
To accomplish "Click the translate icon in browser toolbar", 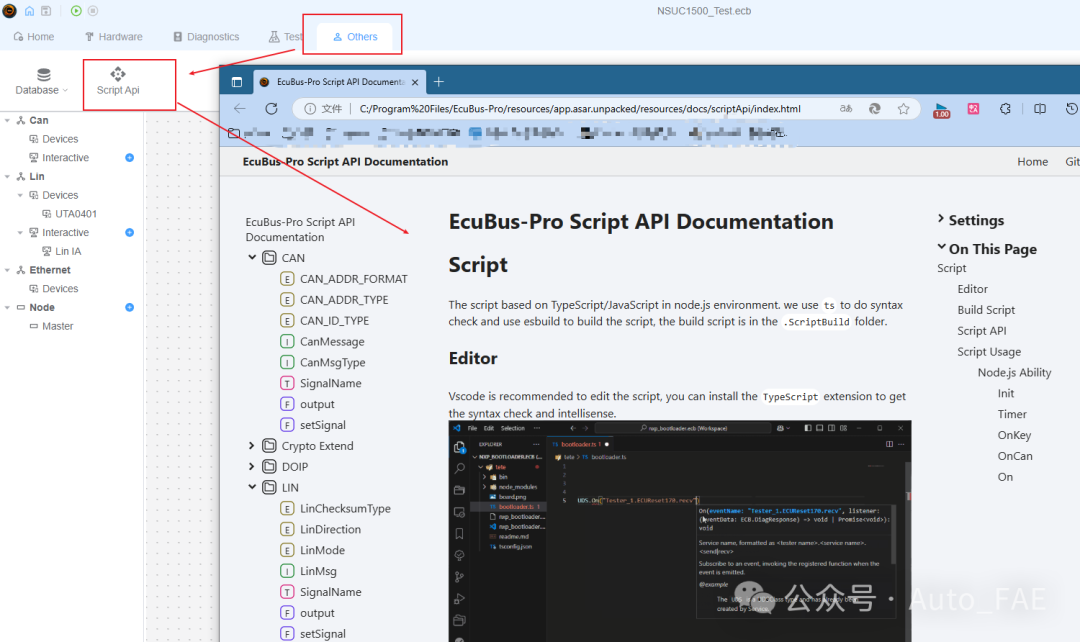I will click(x=973, y=108).
